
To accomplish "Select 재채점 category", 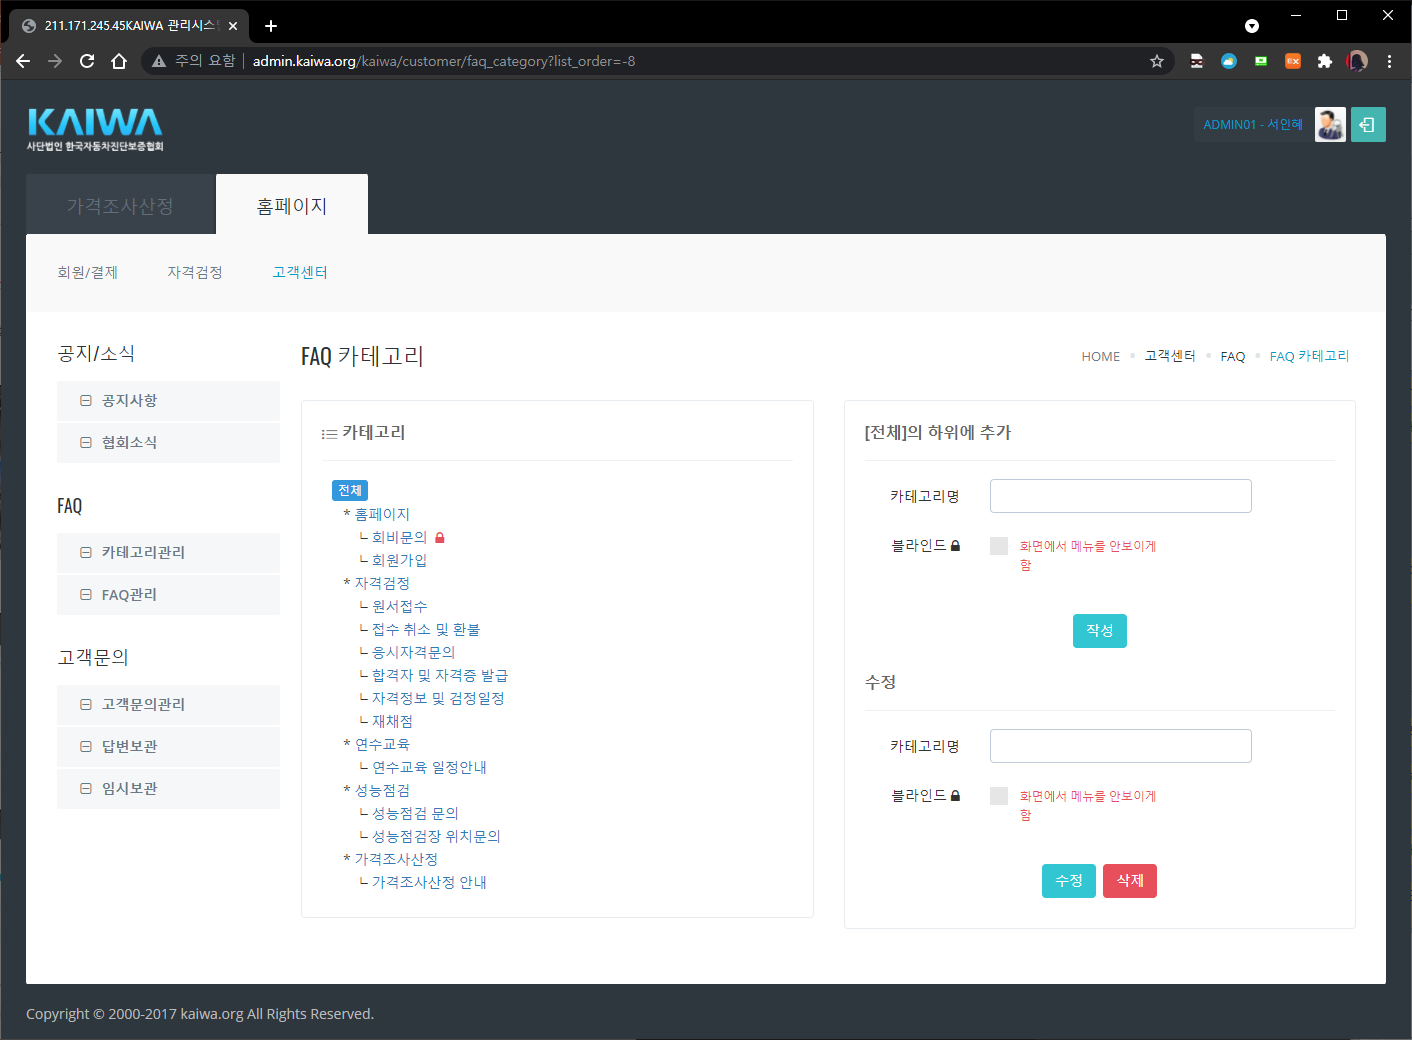I will click(392, 721).
